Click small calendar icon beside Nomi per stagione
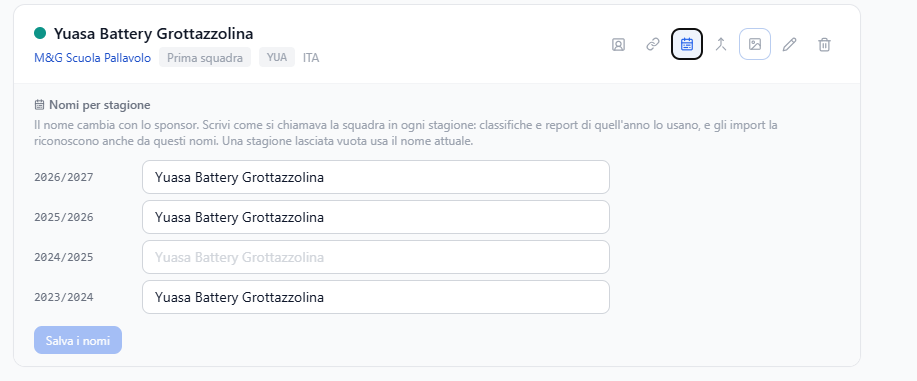 [39, 105]
